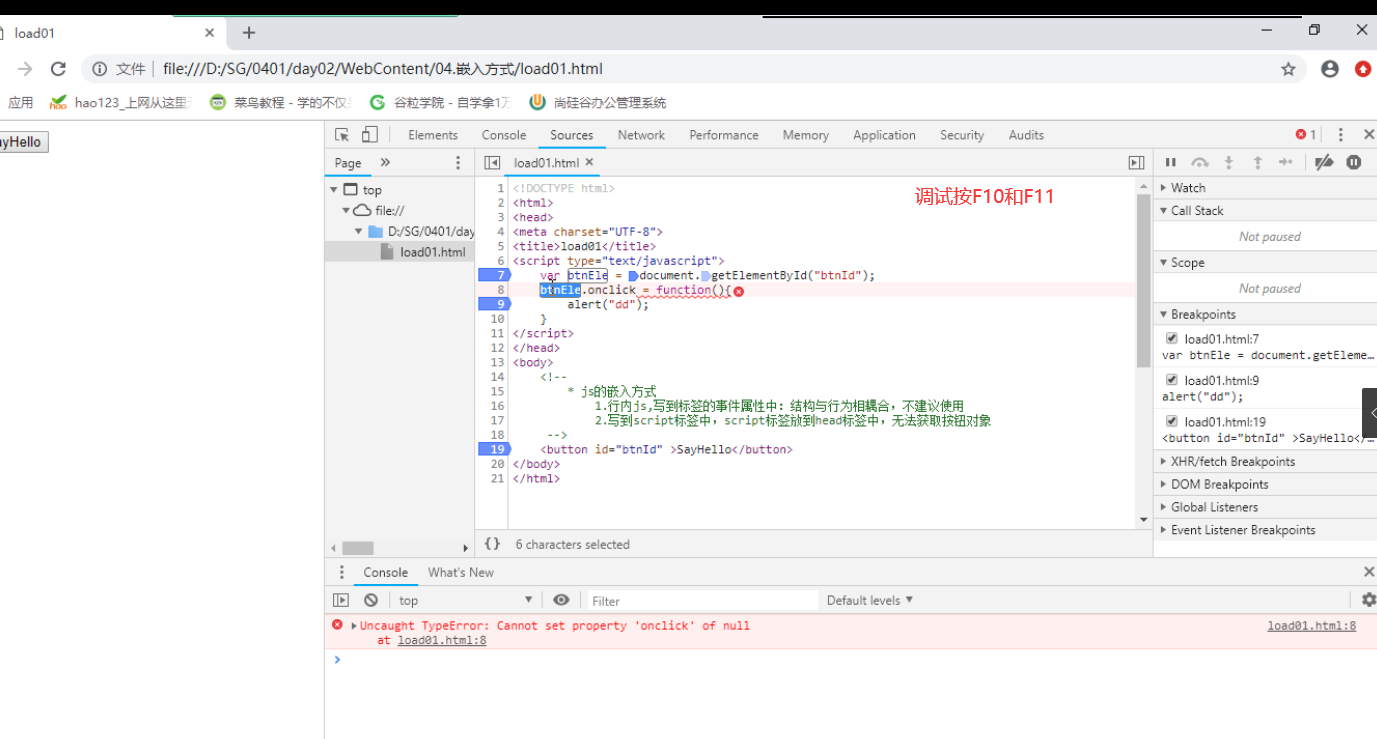Switch to the Console panel tab
Viewport: 1377px width, 739px height.
(x=504, y=135)
